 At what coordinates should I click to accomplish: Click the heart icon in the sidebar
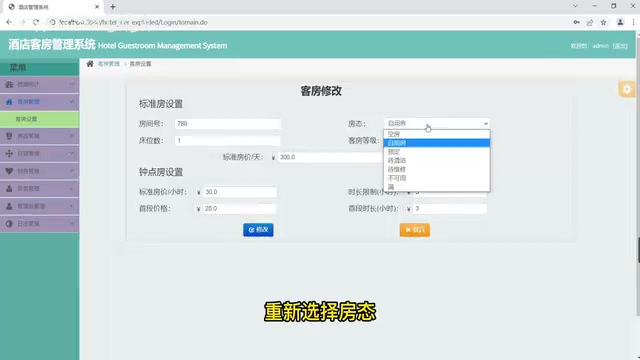tap(9, 171)
